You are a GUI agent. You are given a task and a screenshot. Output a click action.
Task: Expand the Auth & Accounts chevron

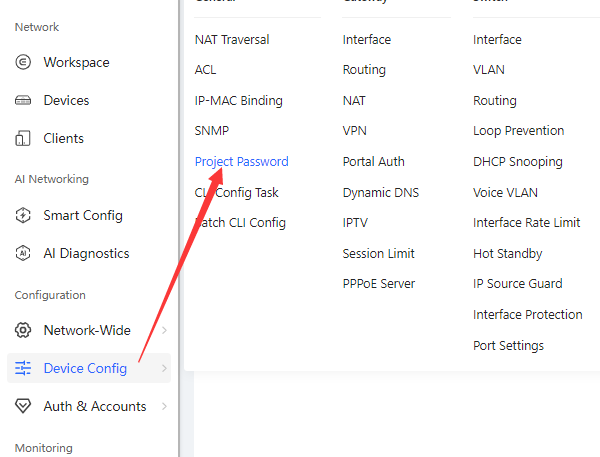pos(165,406)
